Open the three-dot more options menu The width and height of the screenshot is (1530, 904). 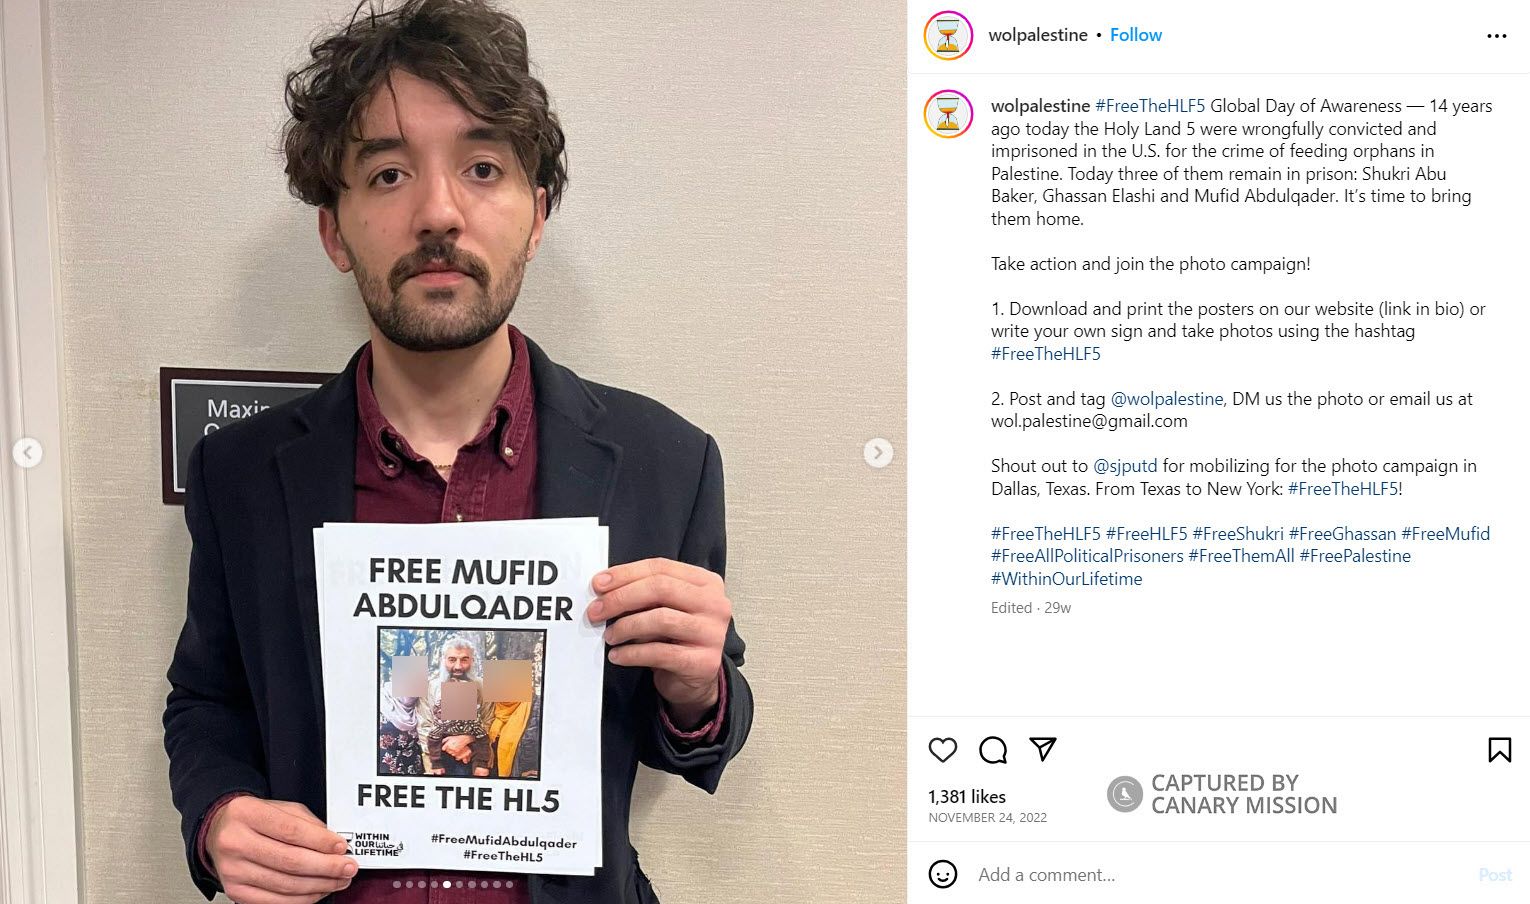tap(1496, 36)
